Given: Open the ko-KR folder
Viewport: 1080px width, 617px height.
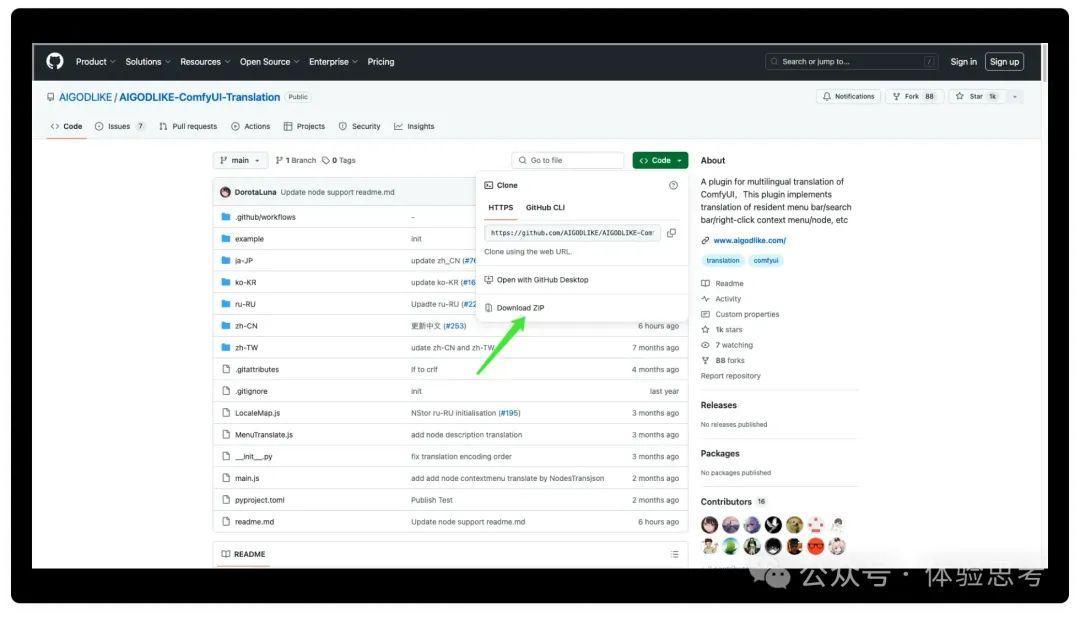Looking at the screenshot, I should pos(245,282).
